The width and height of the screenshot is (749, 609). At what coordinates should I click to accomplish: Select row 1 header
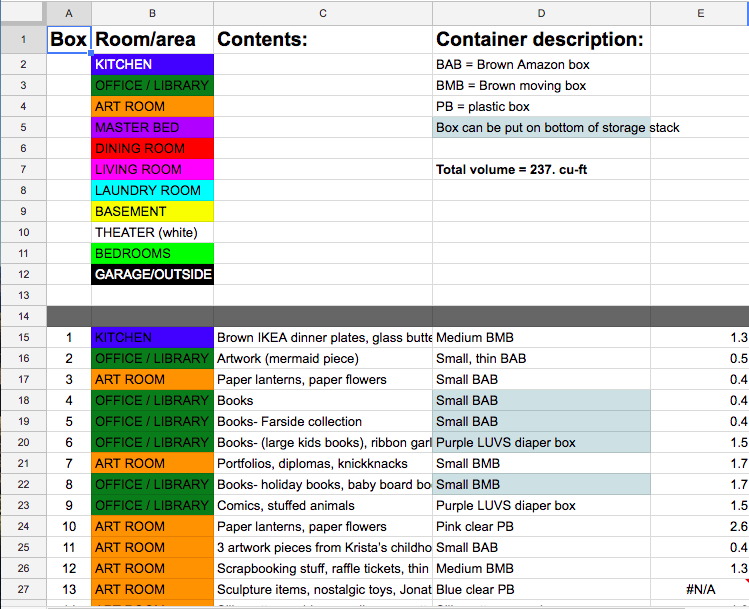[23, 39]
